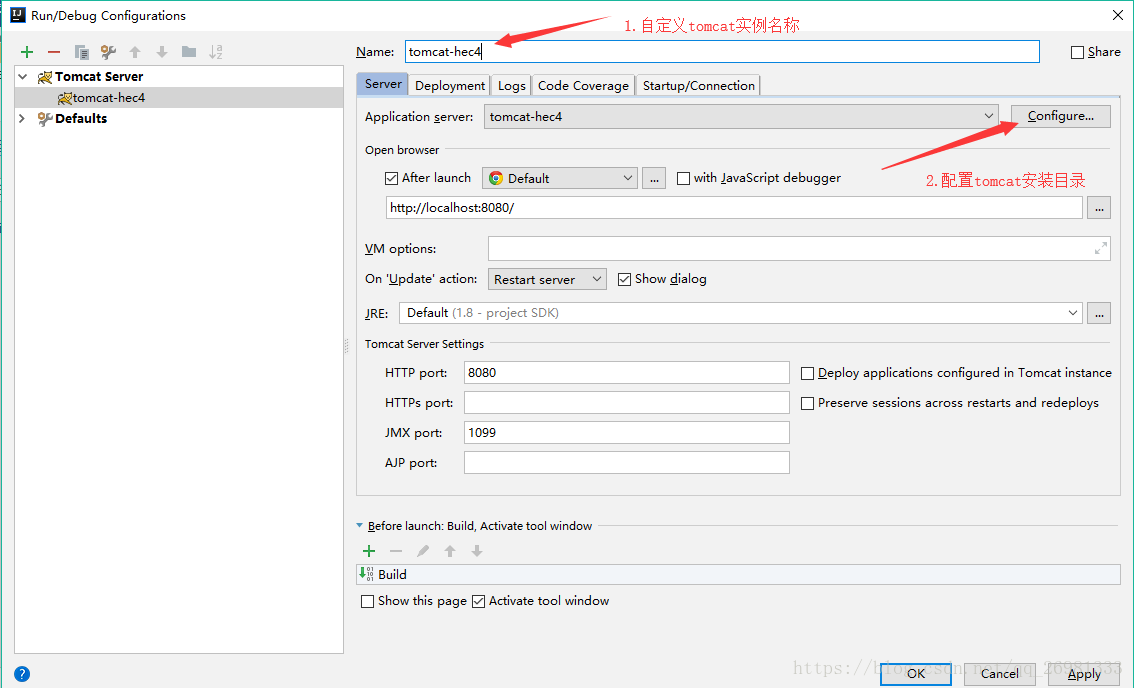Viewport: 1134px width, 688px height.
Task: Click the Apply button
Action: coord(1084,674)
